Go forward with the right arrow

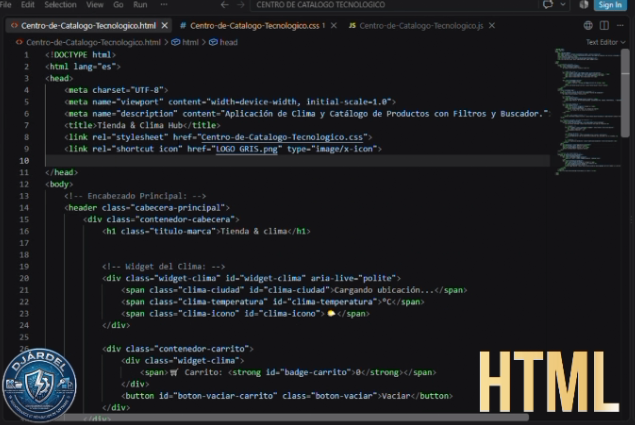(x=241, y=5)
